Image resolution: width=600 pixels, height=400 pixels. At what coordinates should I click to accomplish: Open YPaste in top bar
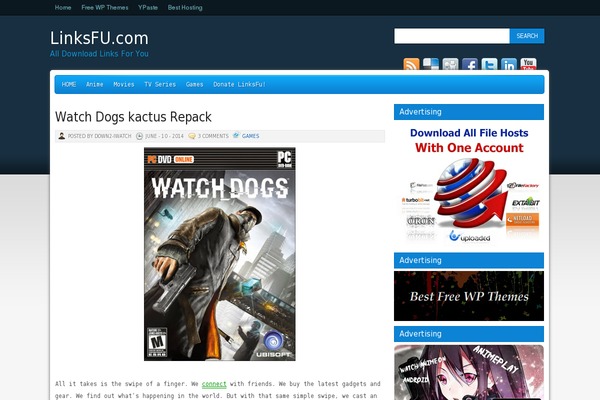(x=148, y=7)
